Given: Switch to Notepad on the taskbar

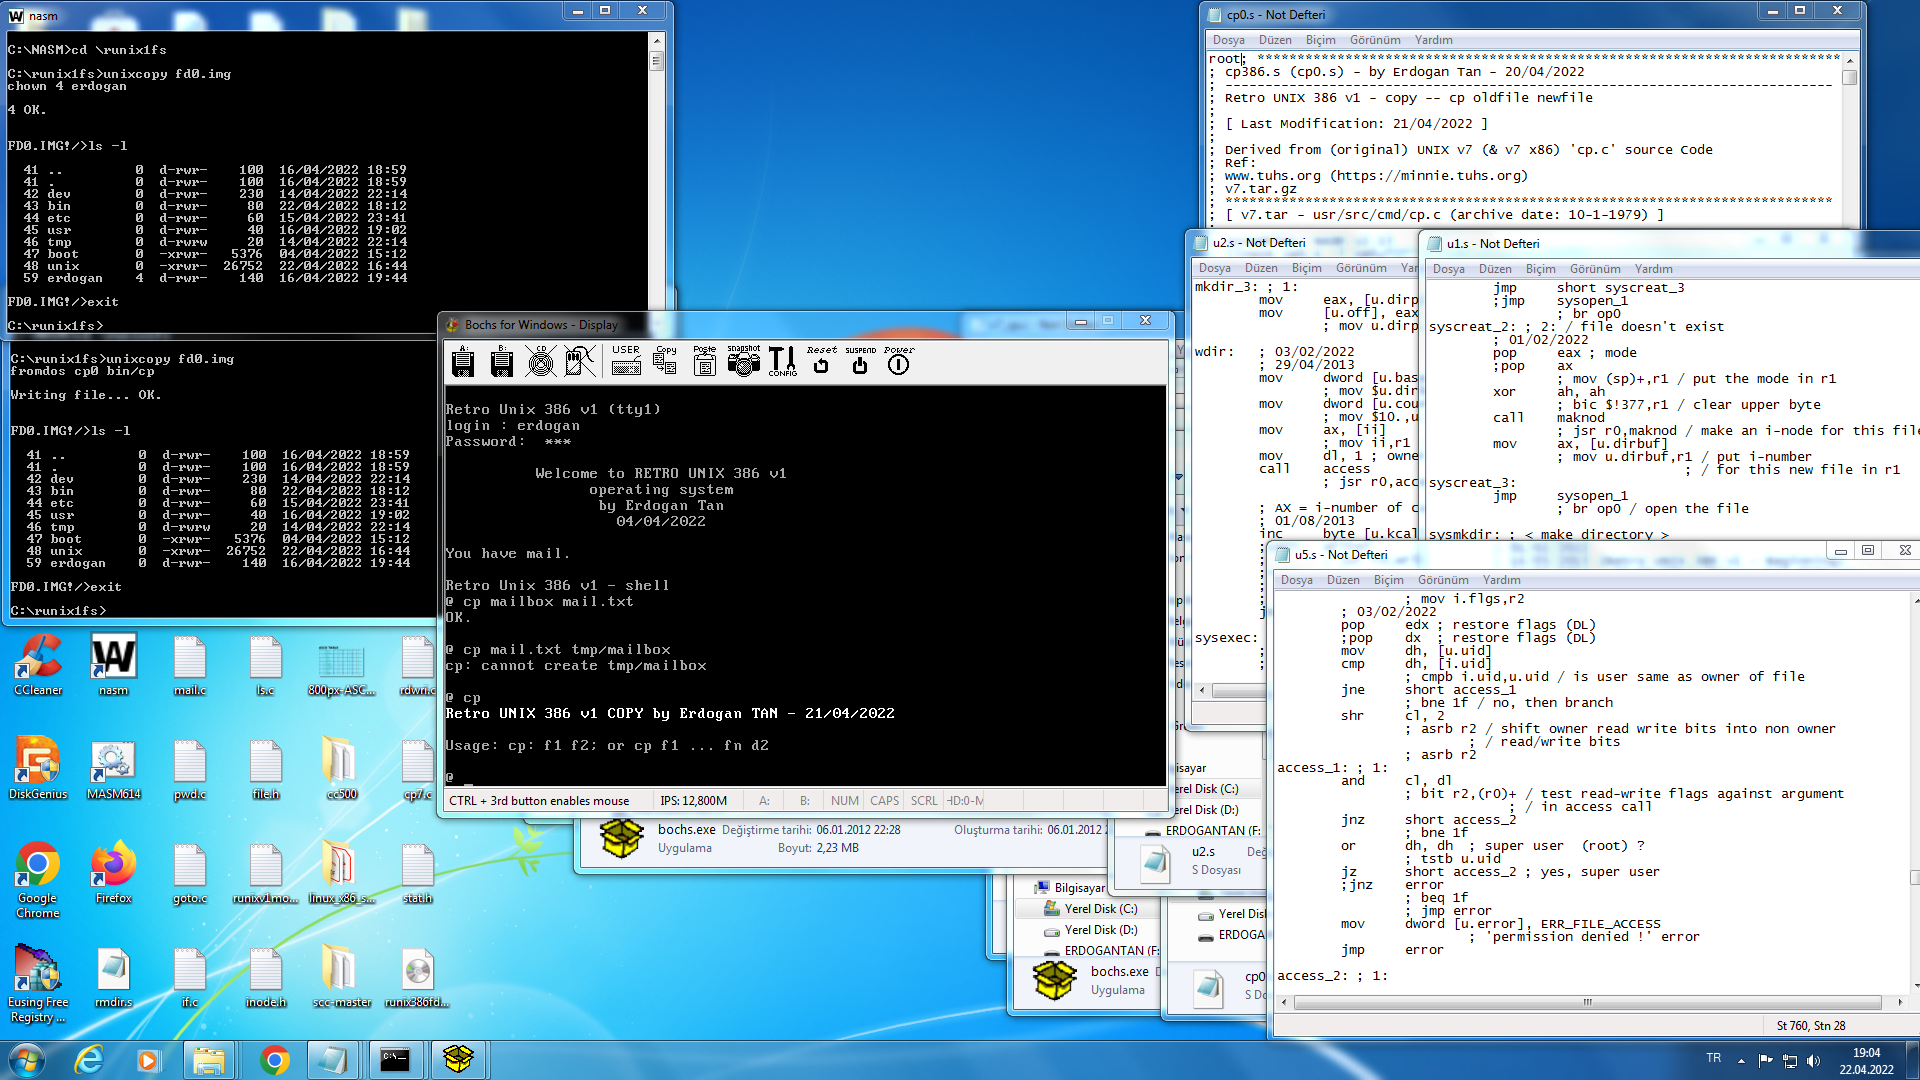Looking at the screenshot, I should tap(333, 1059).
